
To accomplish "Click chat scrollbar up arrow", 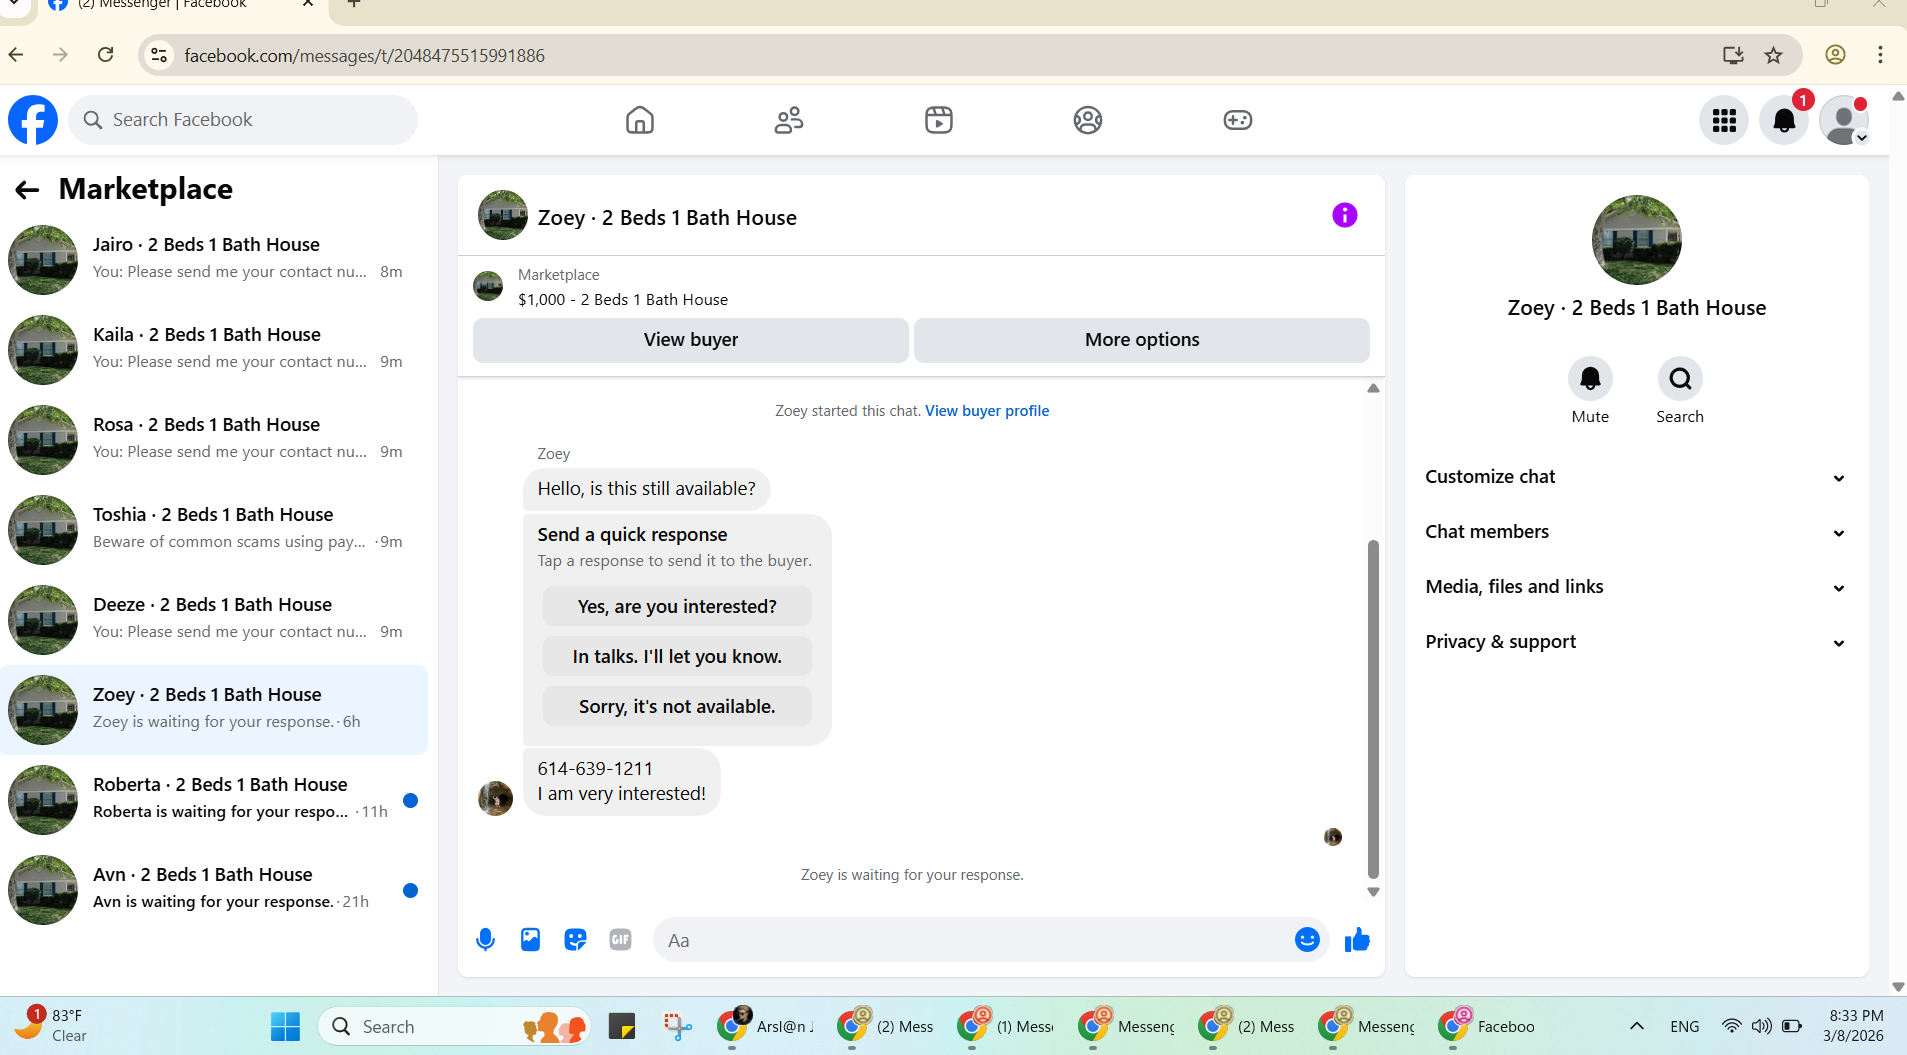I will tap(1373, 388).
